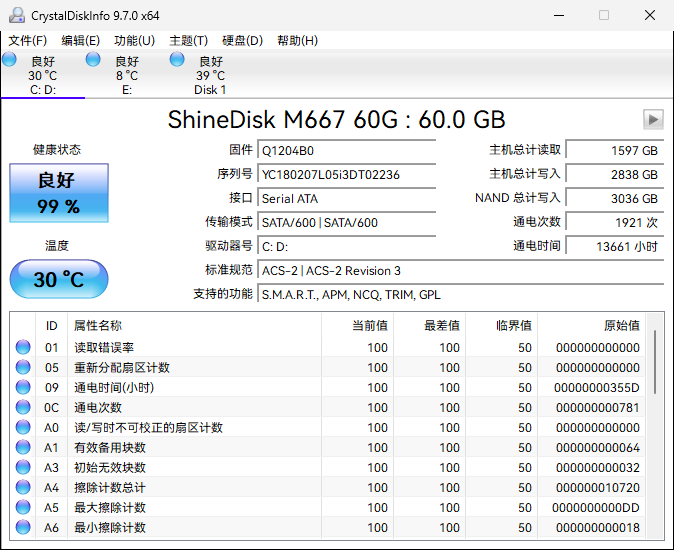674x550 pixels.
Task: Select the 最大擦除计数 attribute row
Action: pyautogui.click(x=328, y=507)
